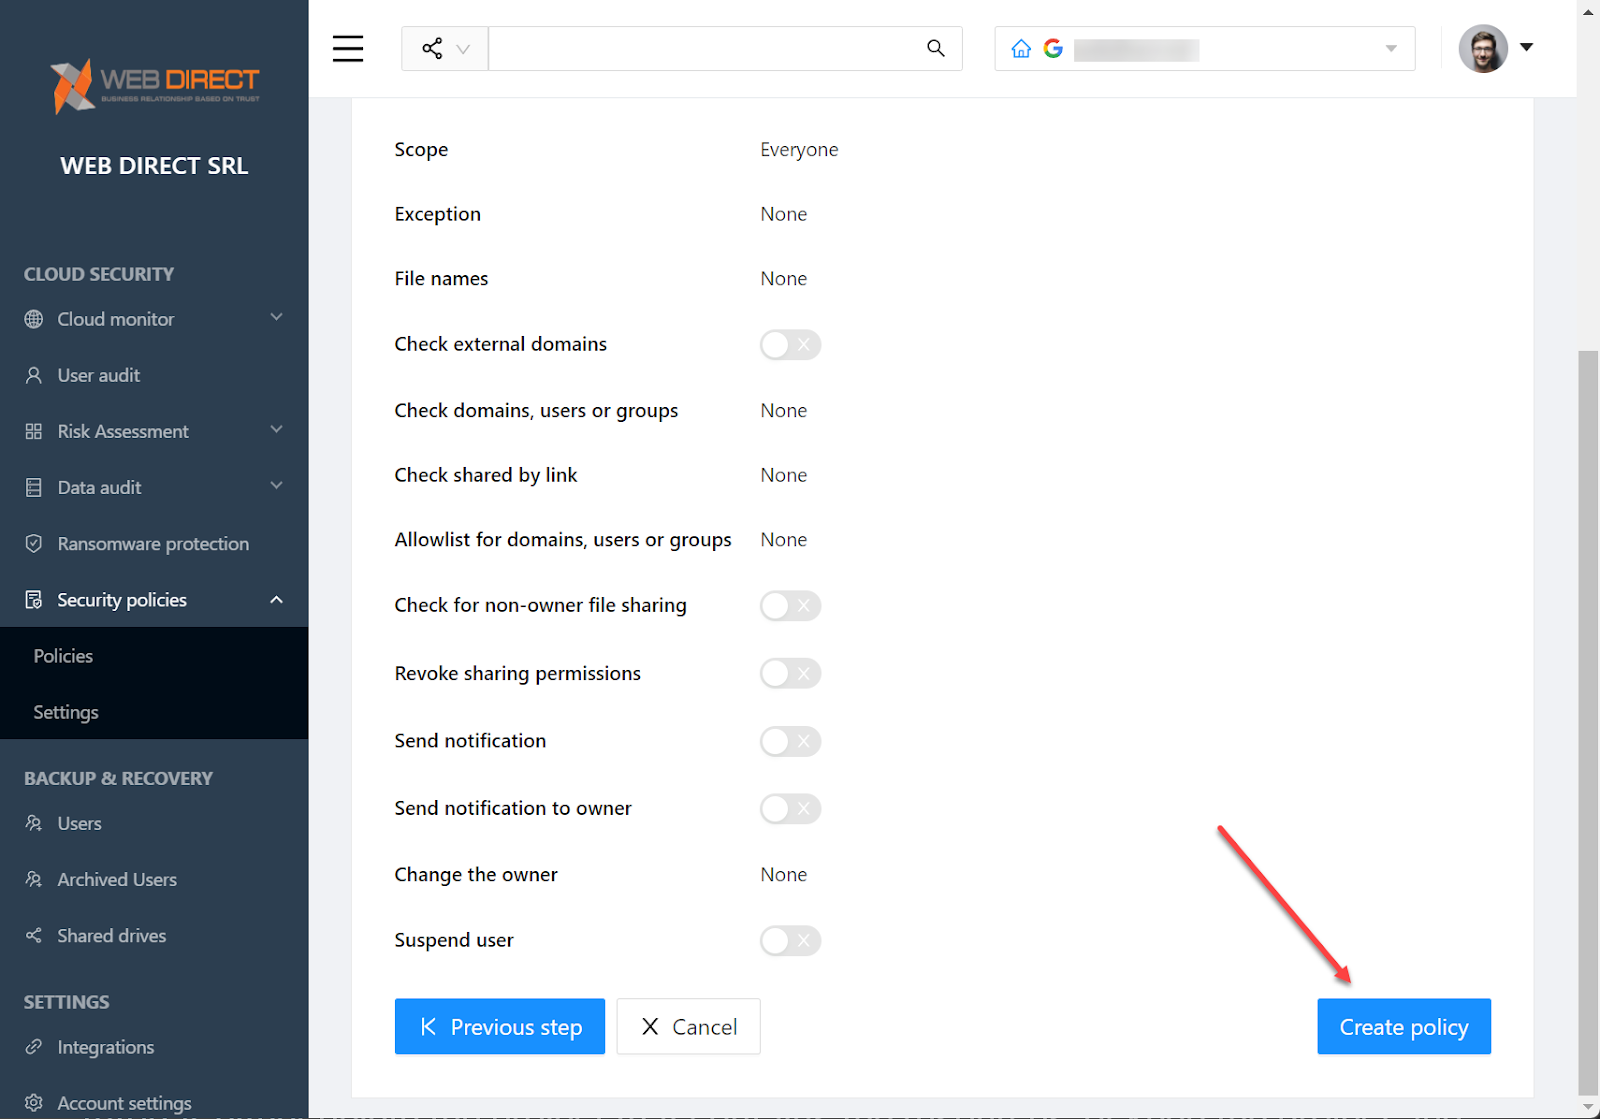Select User audit in the sidebar
Image resolution: width=1600 pixels, height=1119 pixels.
point(98,375)
